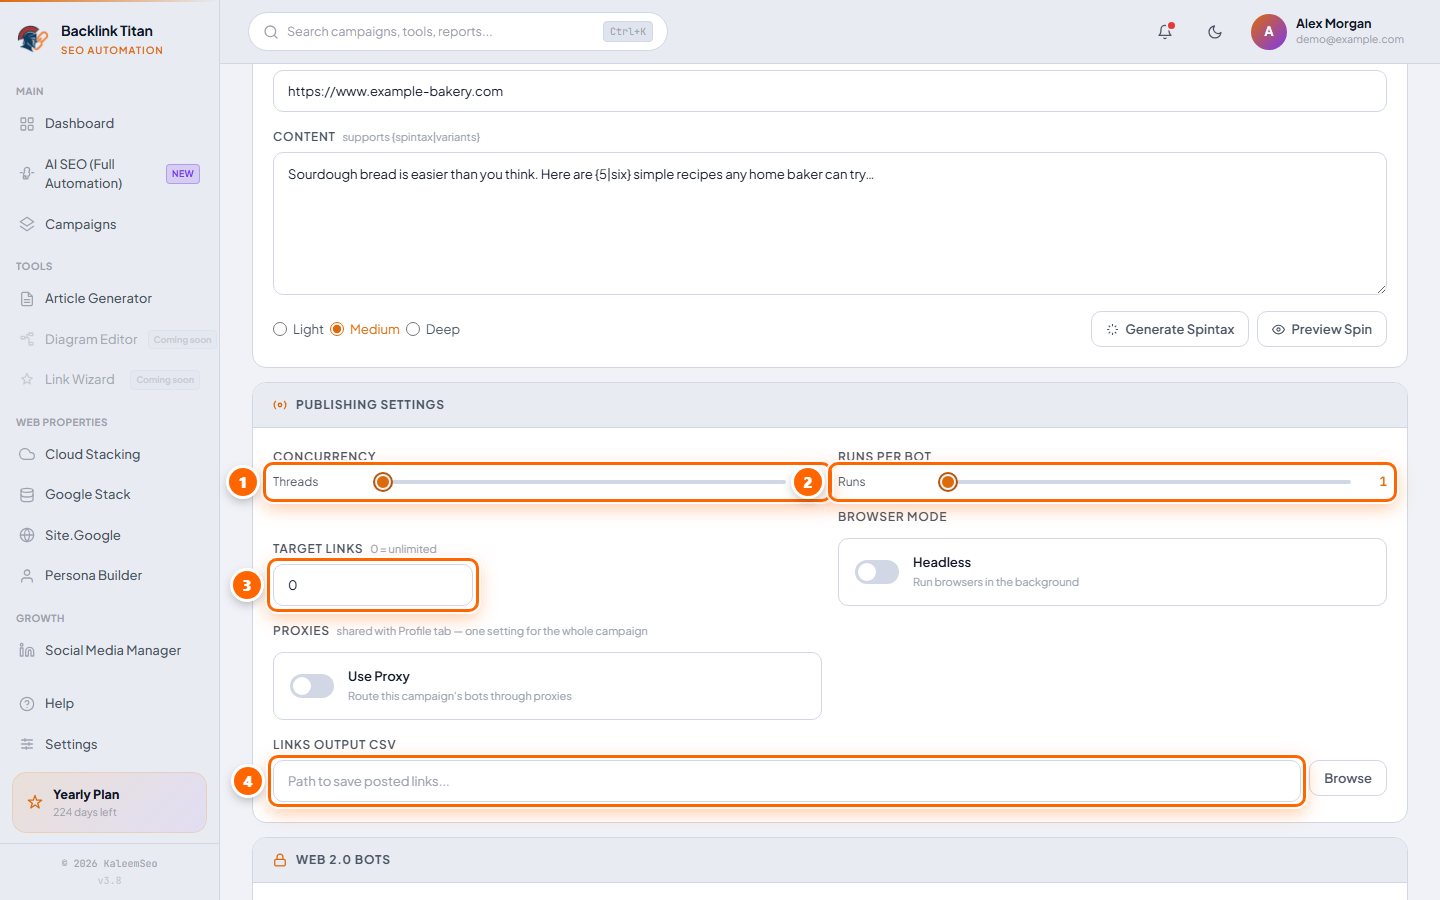Click the Campaigns layers icon
1440x900 pixels.
point(27,225)
